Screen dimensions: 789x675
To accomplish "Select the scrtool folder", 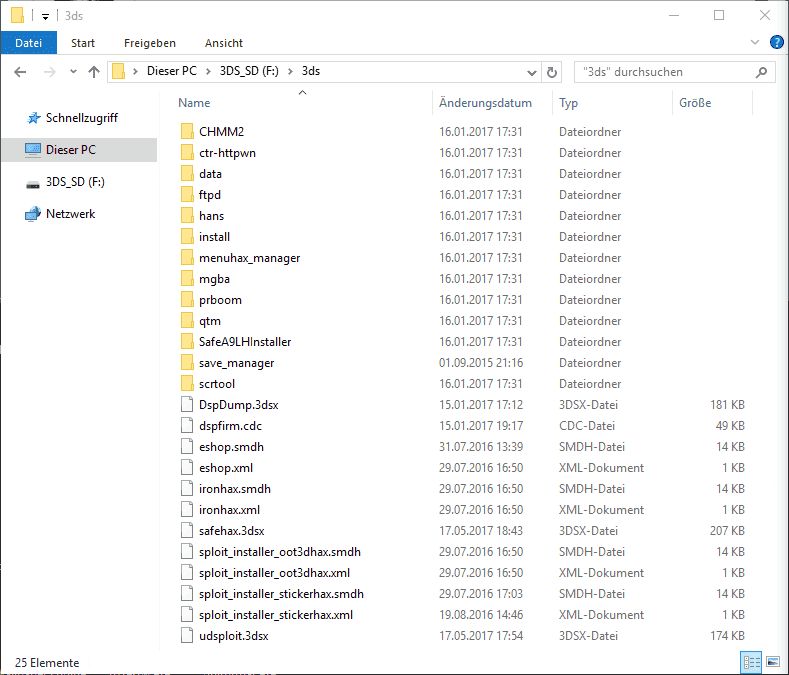I will [x=217, y=384].
